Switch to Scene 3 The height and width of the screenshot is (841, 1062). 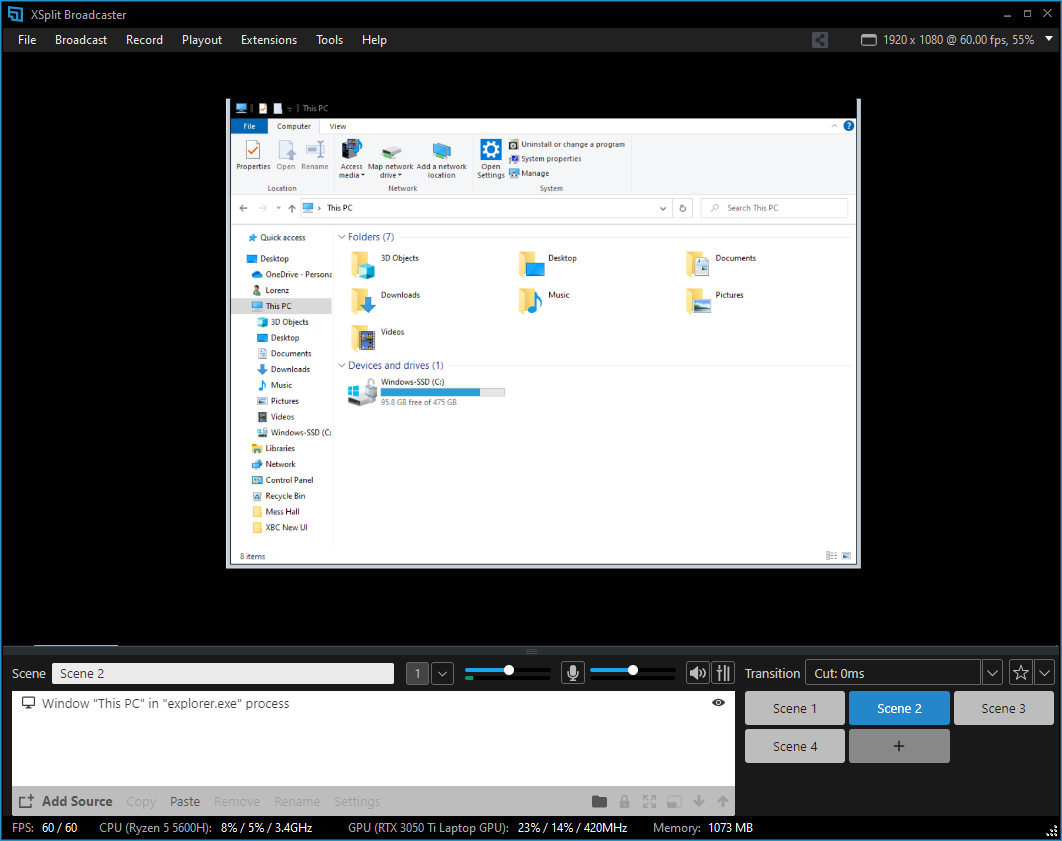[1003, 708]
